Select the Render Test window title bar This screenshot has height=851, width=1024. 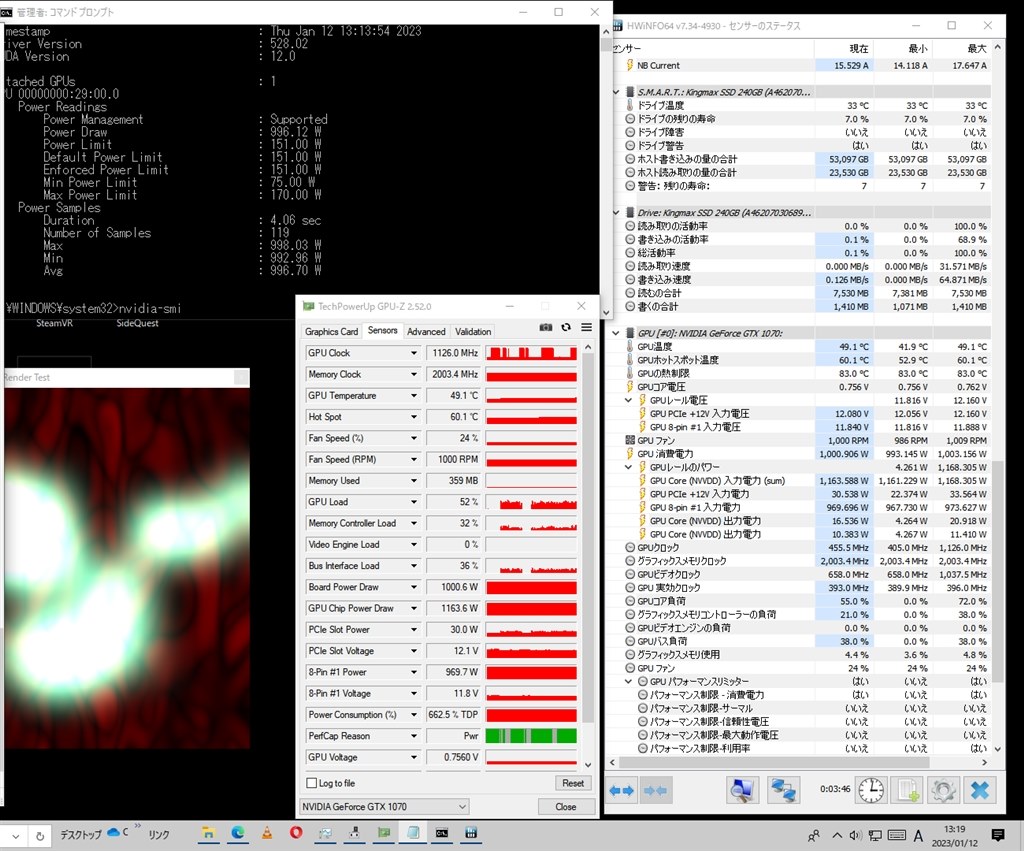(127, 377)
